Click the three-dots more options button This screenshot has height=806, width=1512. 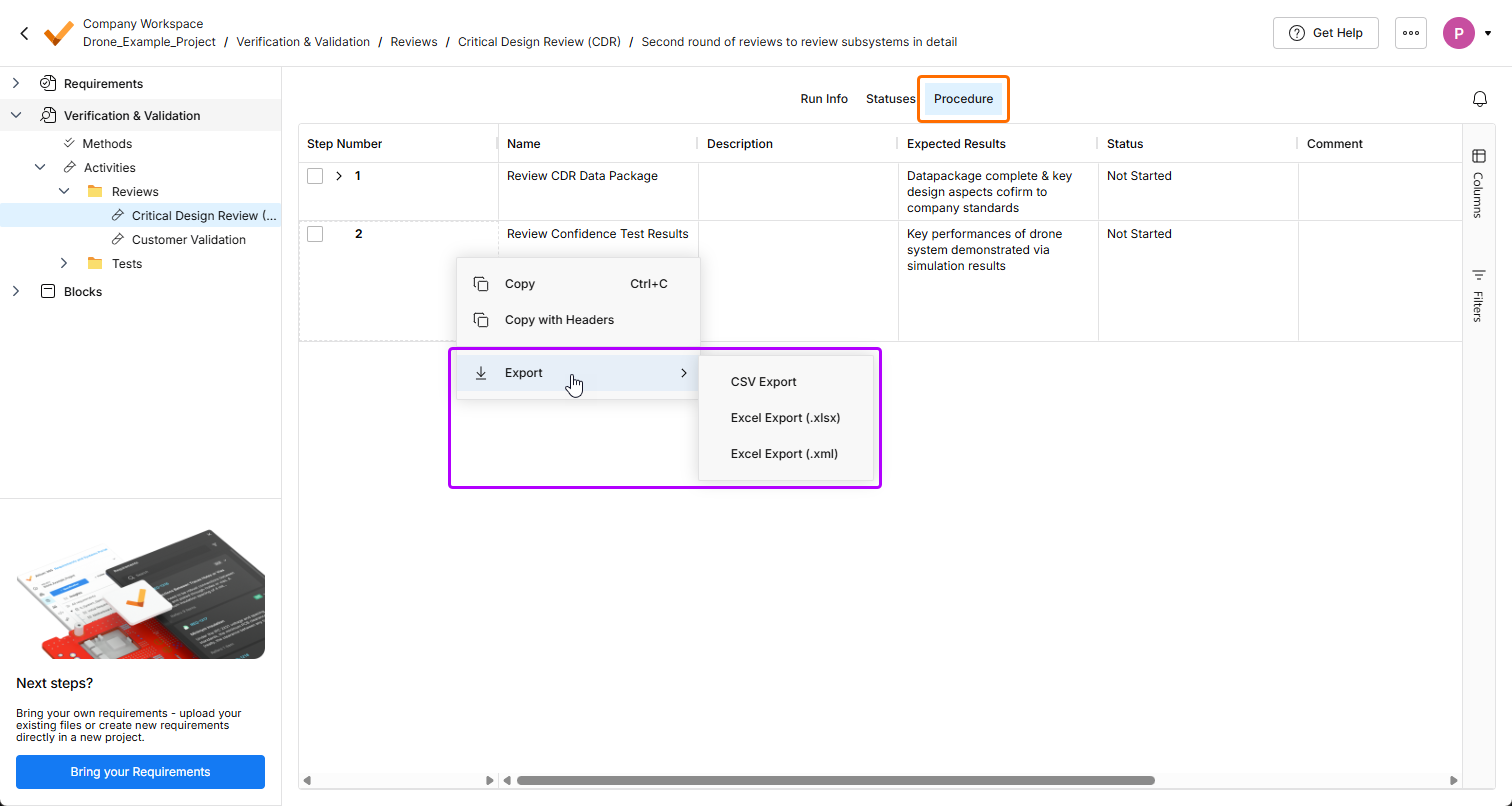pos(1410,33)
